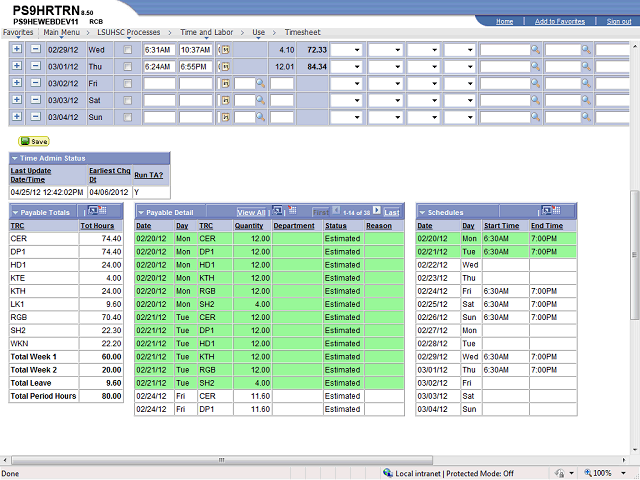
Task: Tick the checkbox on the 02/29/12 Wed row
Action: tap(128, 50)
